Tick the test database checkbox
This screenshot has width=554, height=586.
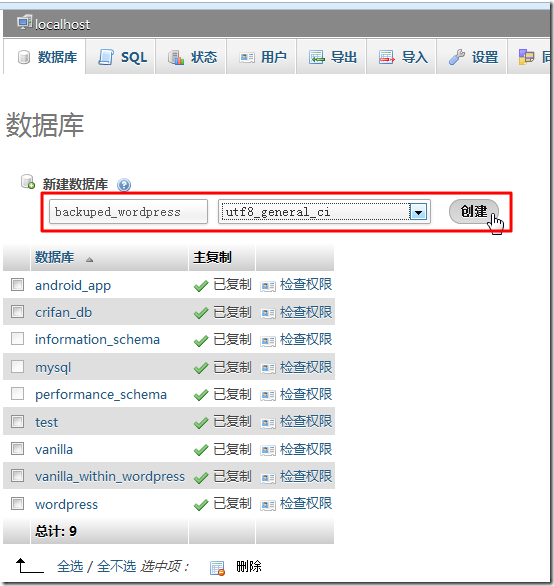(18, 421)
